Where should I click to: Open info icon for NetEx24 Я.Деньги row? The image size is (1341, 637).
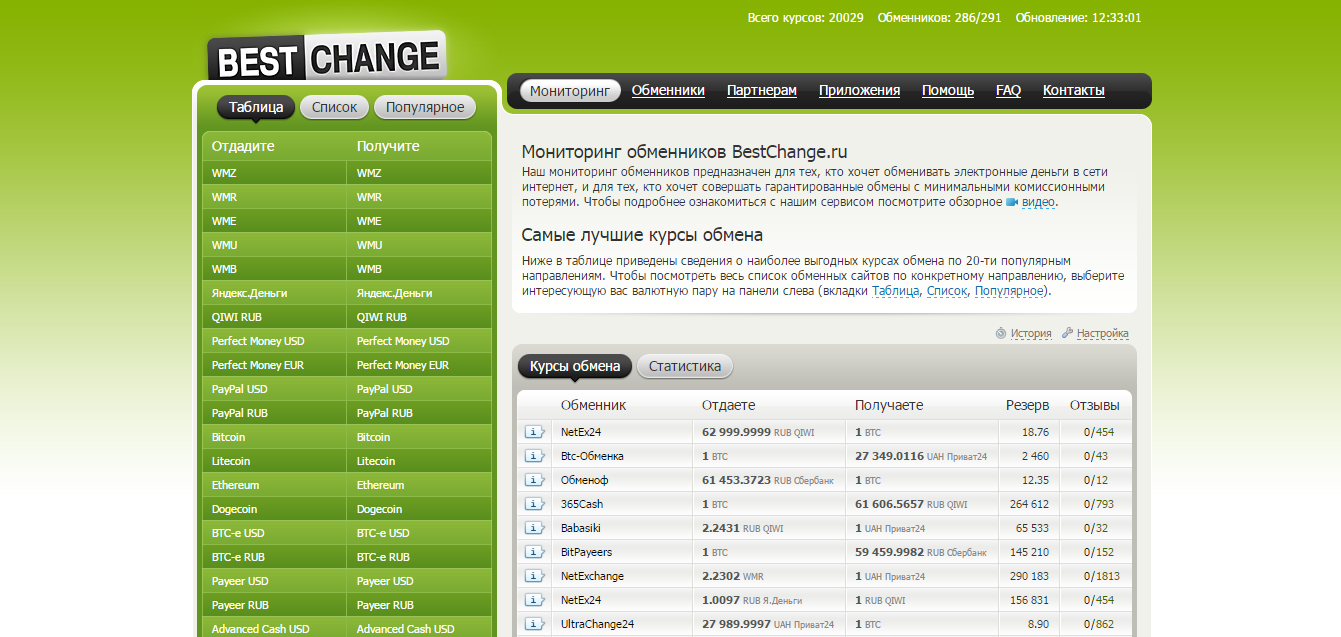pos(535,600)
